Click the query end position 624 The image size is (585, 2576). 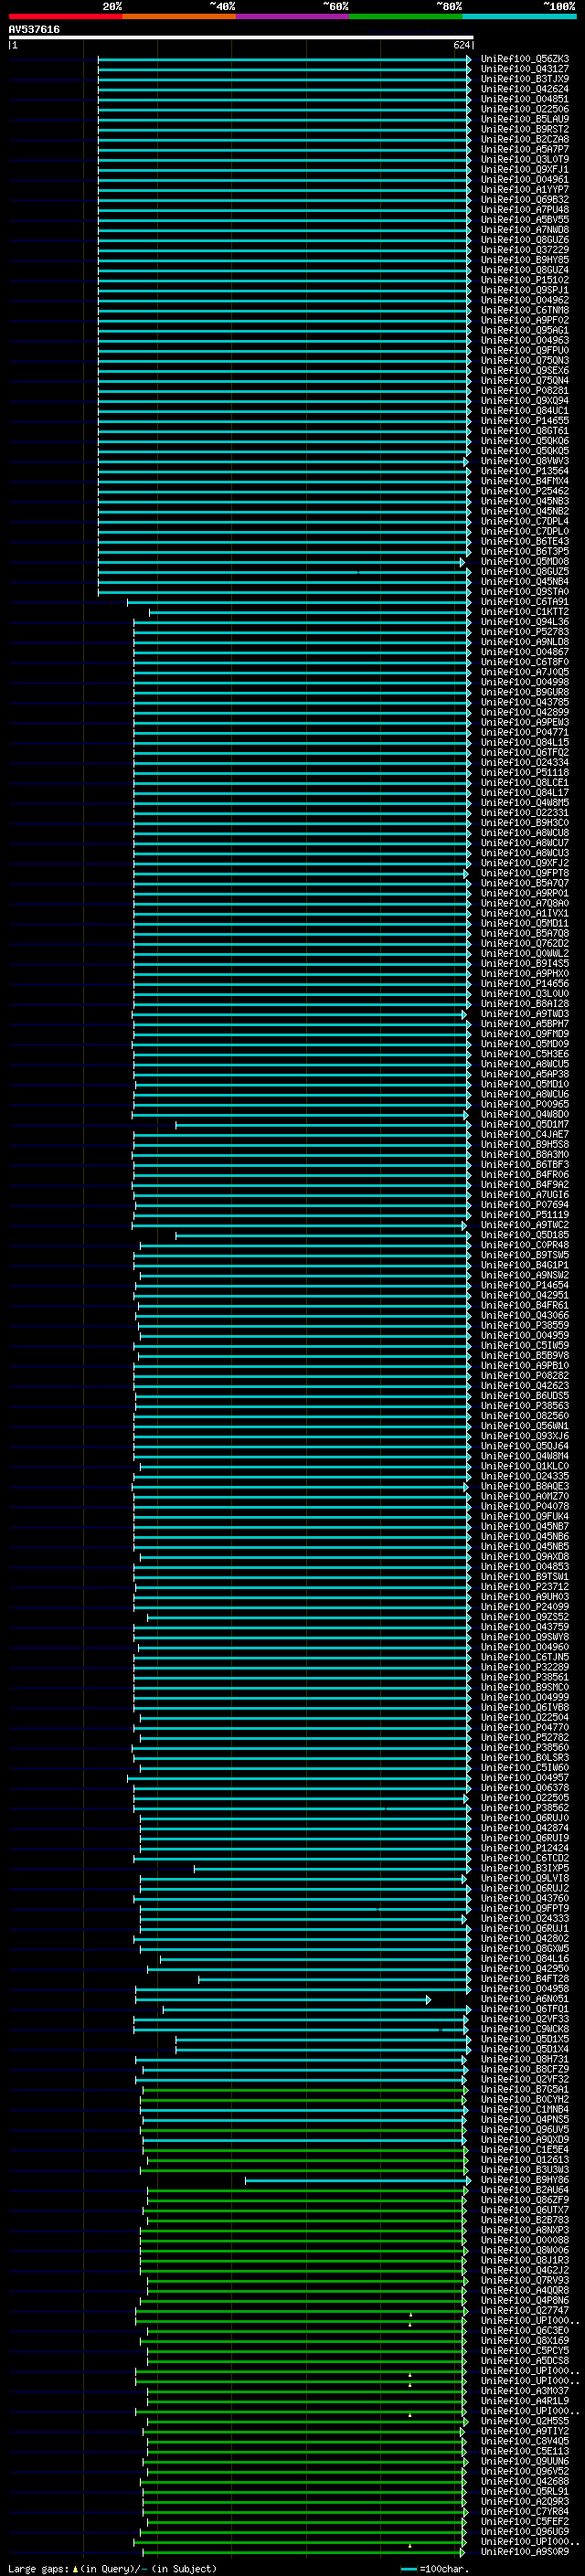click(x=462, y=45)
